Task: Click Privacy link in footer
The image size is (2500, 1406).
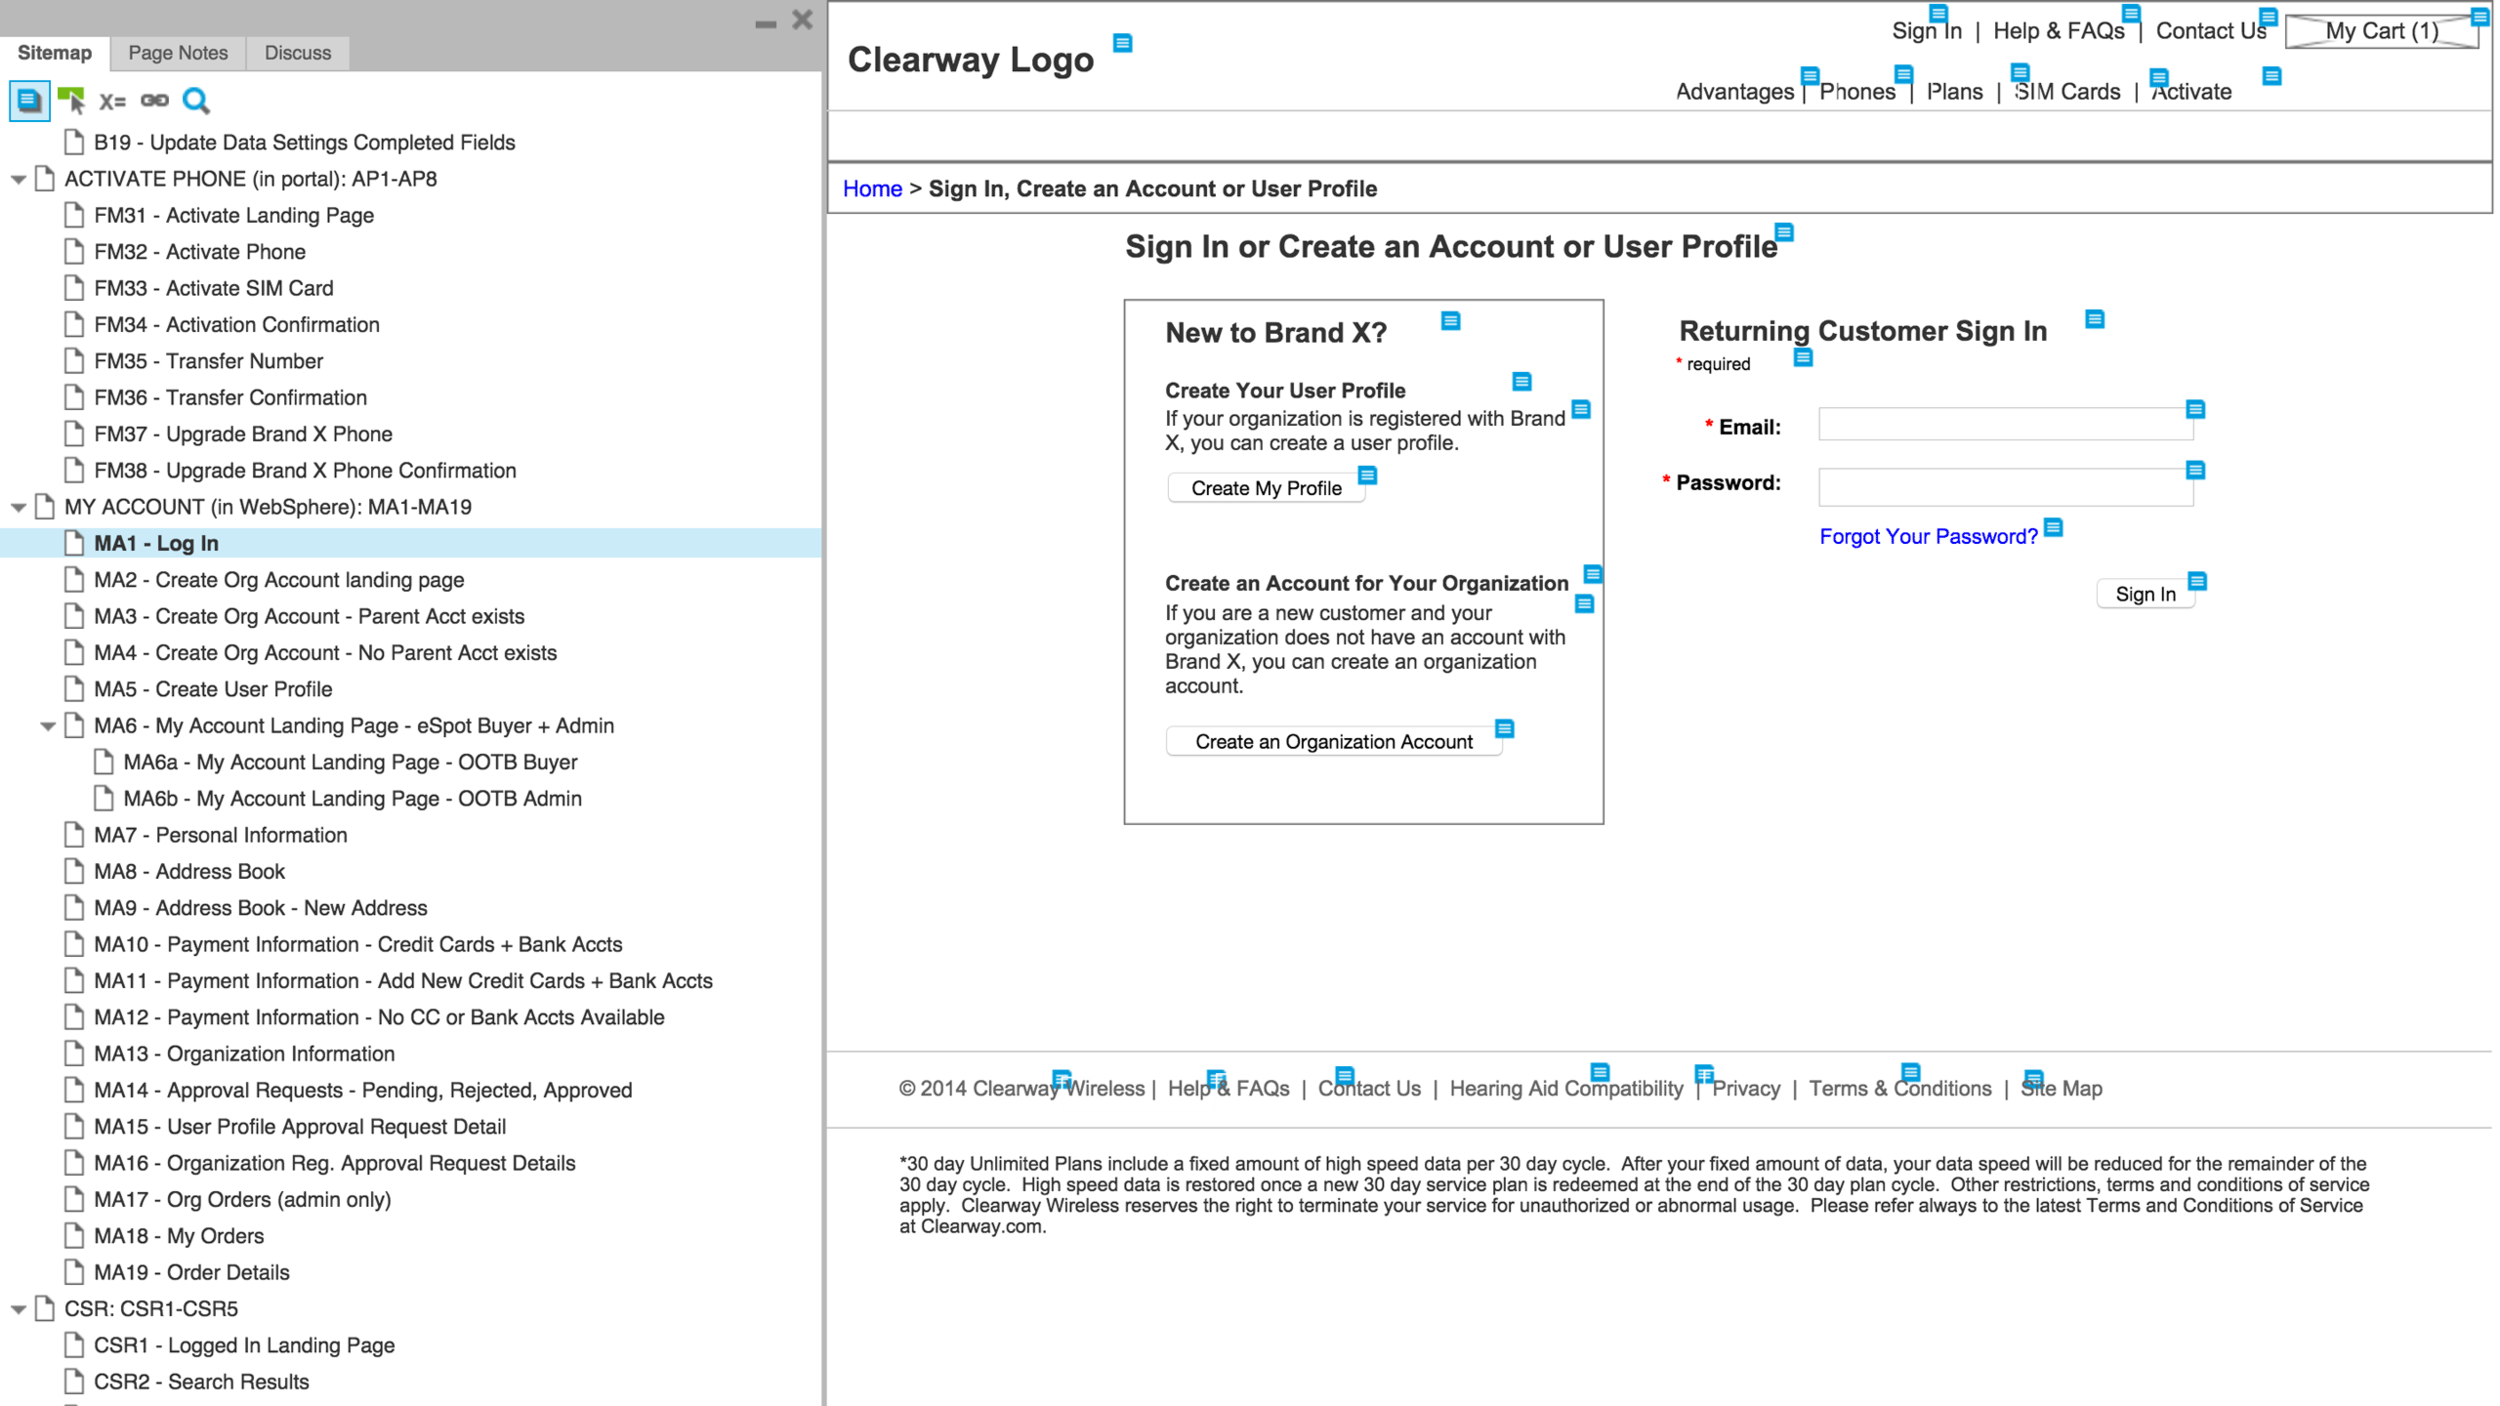Action: point(1746,1089)
